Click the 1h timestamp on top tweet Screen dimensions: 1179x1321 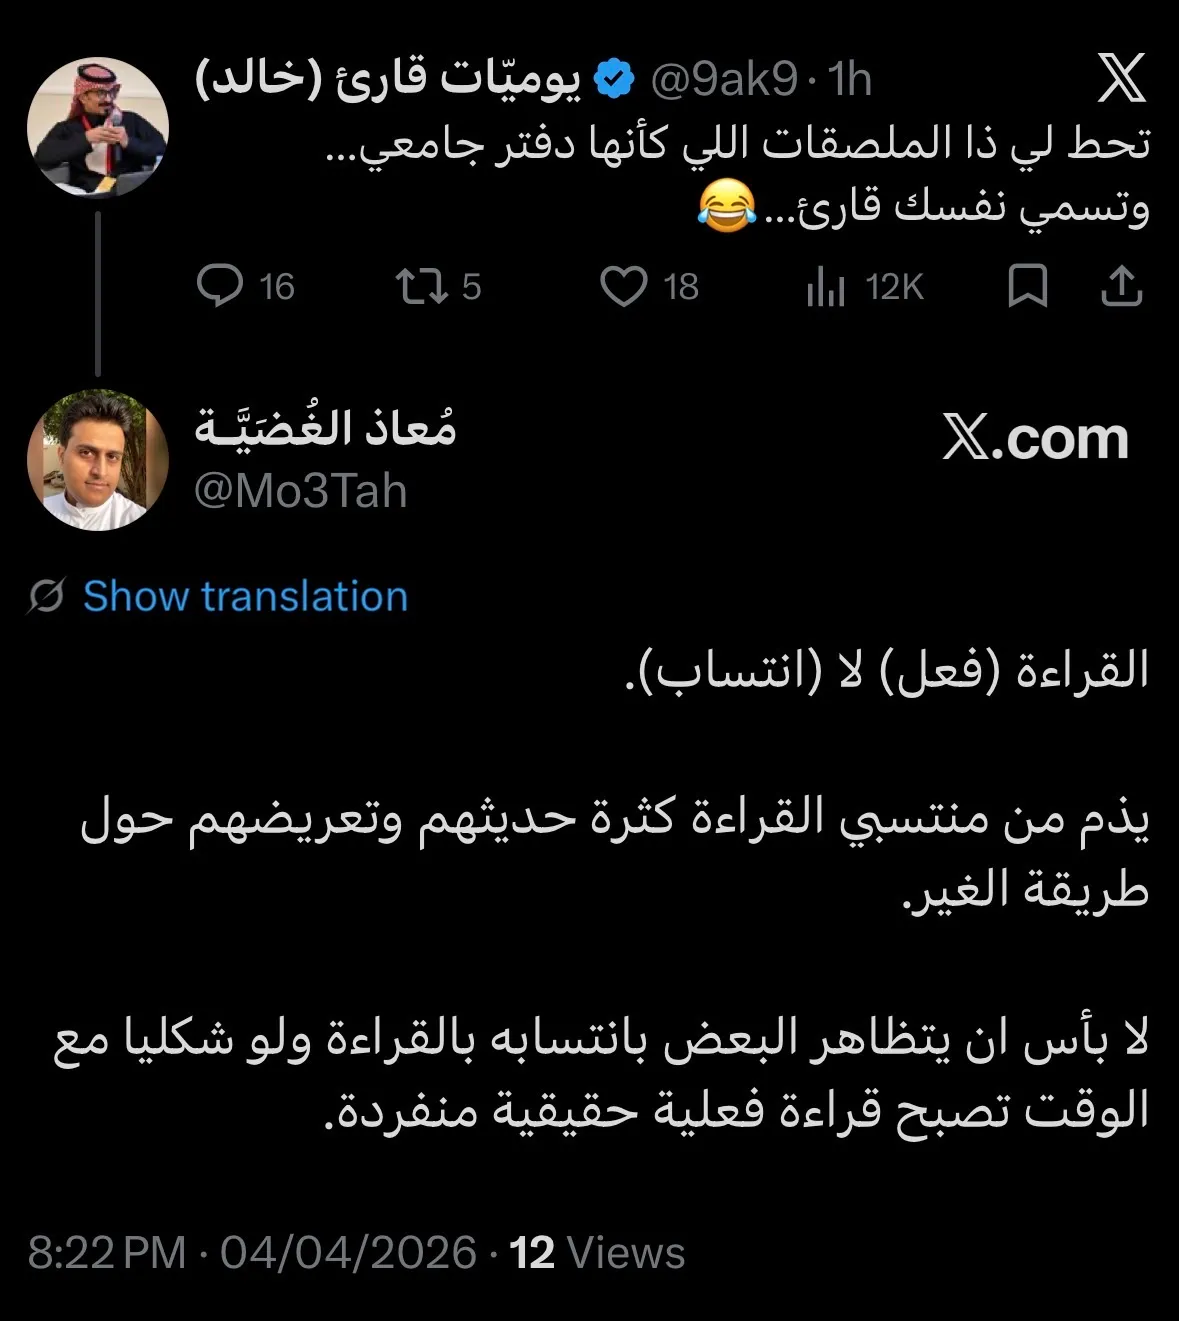[850, 80]
